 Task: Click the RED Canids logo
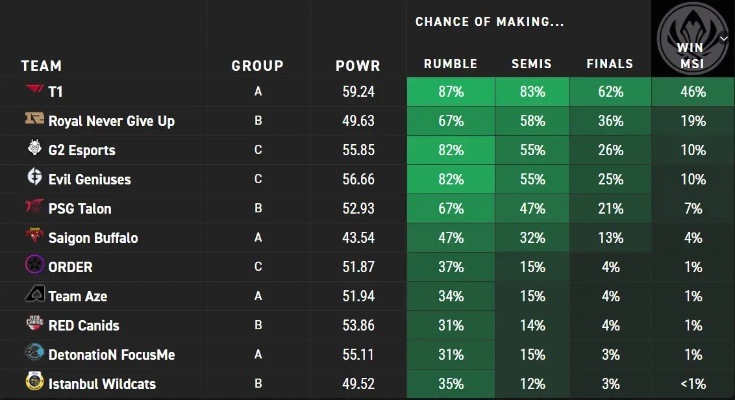click(x=34, y=325)
